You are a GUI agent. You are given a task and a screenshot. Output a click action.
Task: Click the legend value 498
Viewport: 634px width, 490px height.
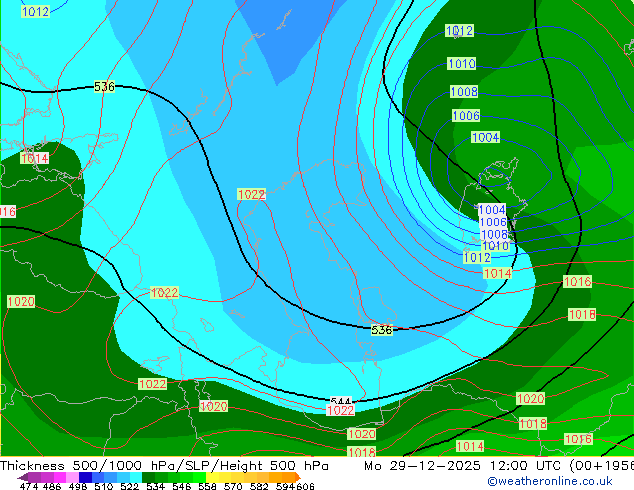pyautogui.click(x=78, y=486)
